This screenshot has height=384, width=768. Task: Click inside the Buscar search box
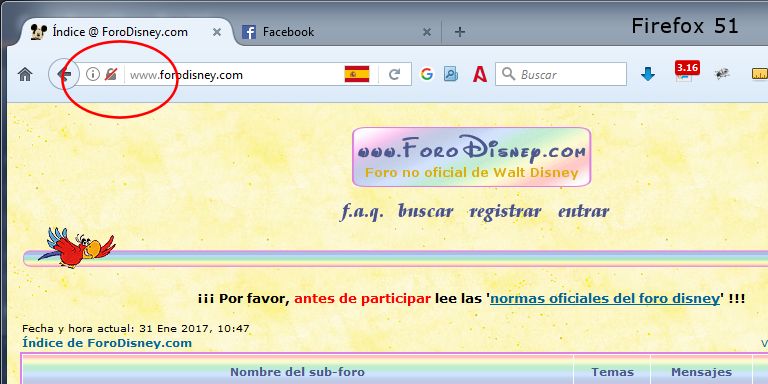point(561,74)
